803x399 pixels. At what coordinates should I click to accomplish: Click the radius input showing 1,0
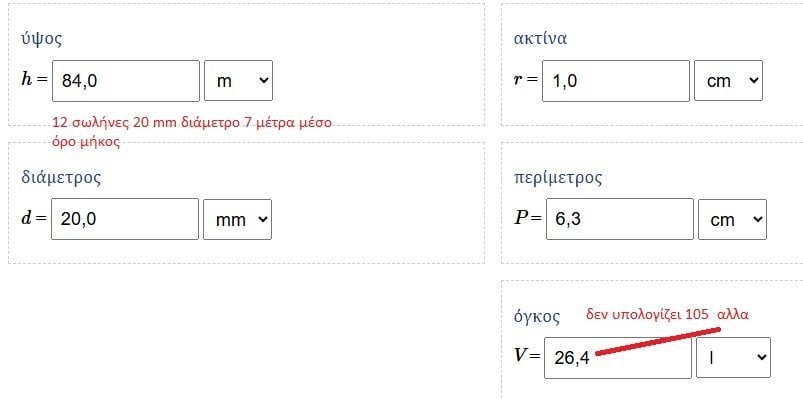click(x=616, y=81)
